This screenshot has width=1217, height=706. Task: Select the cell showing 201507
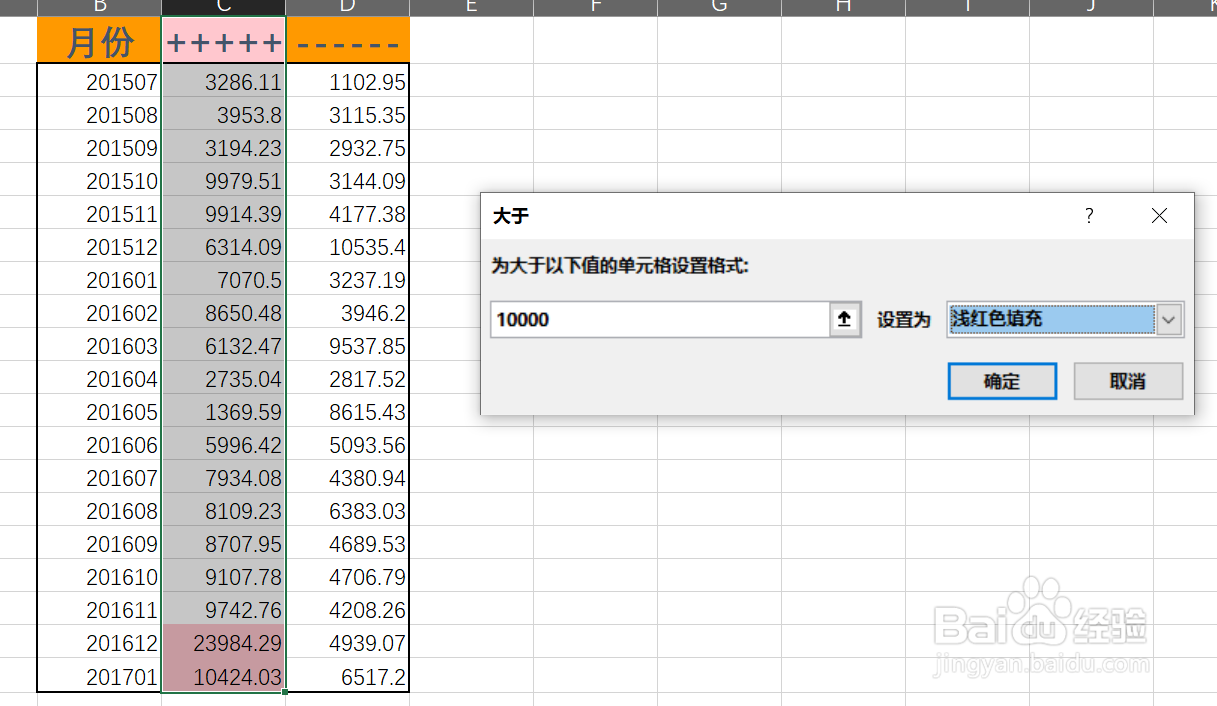pos(99,82)
